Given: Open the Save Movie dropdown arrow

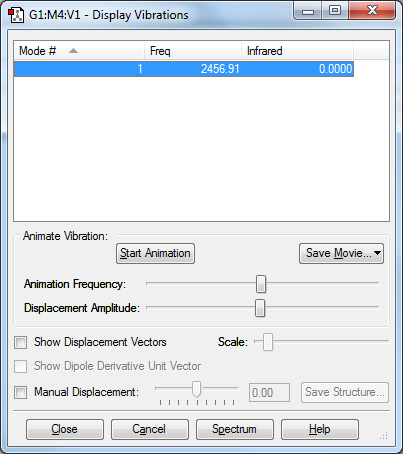Looking at the screenshot, I should point(377,253).
